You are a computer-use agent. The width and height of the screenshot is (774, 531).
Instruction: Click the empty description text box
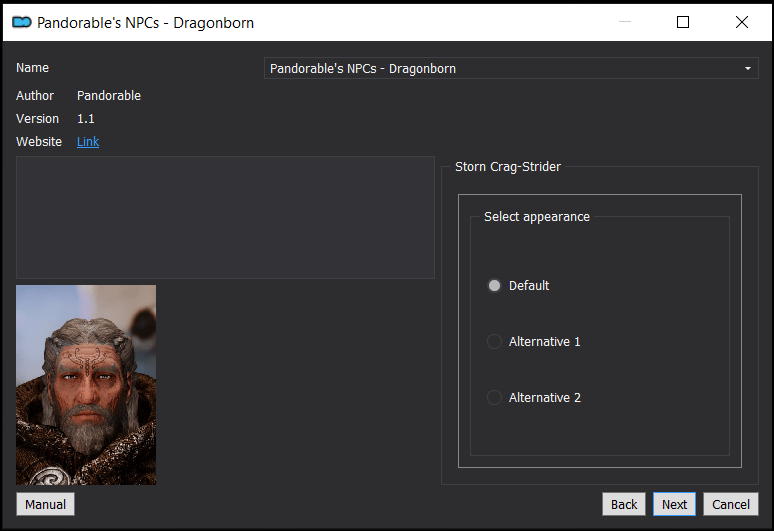point(225,218)
